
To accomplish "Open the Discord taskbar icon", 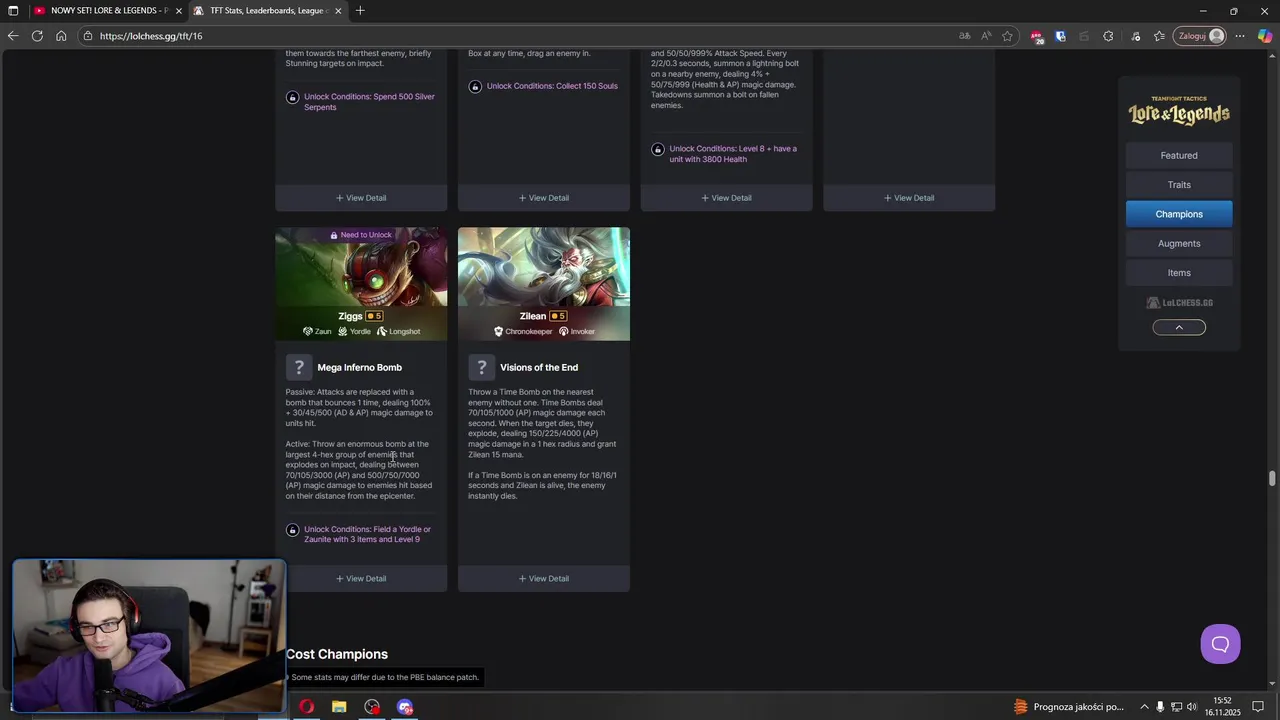I will (x=405, y=707).
